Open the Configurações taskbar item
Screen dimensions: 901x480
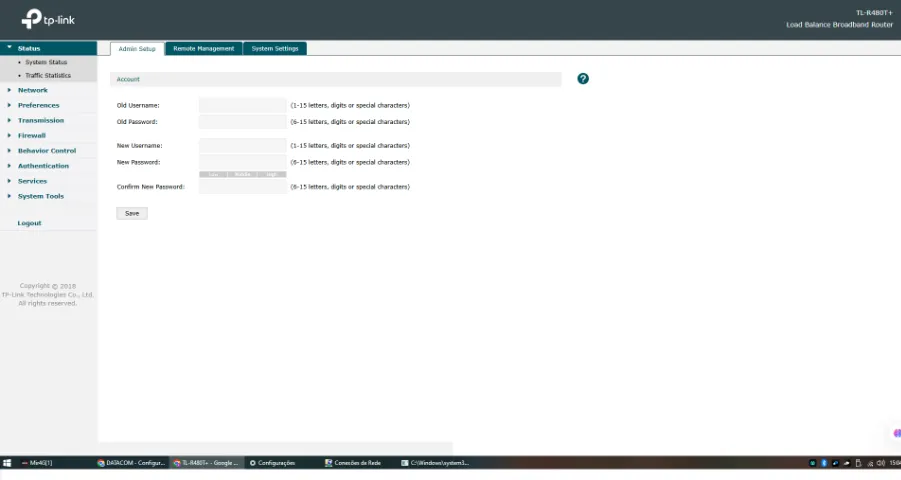click(272, 463)
